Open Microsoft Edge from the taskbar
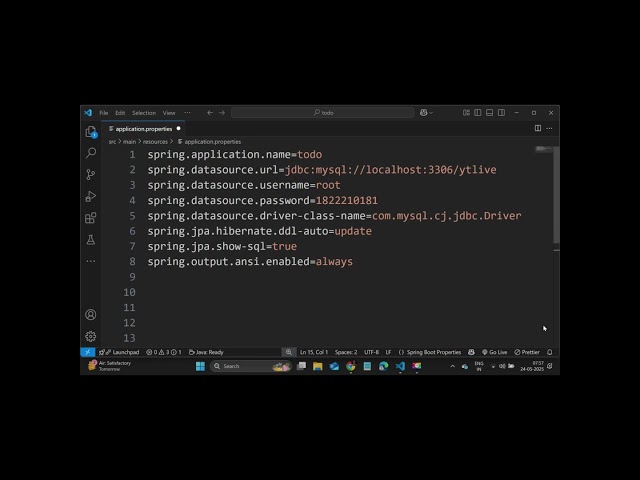640x480 pixels. 384,366
